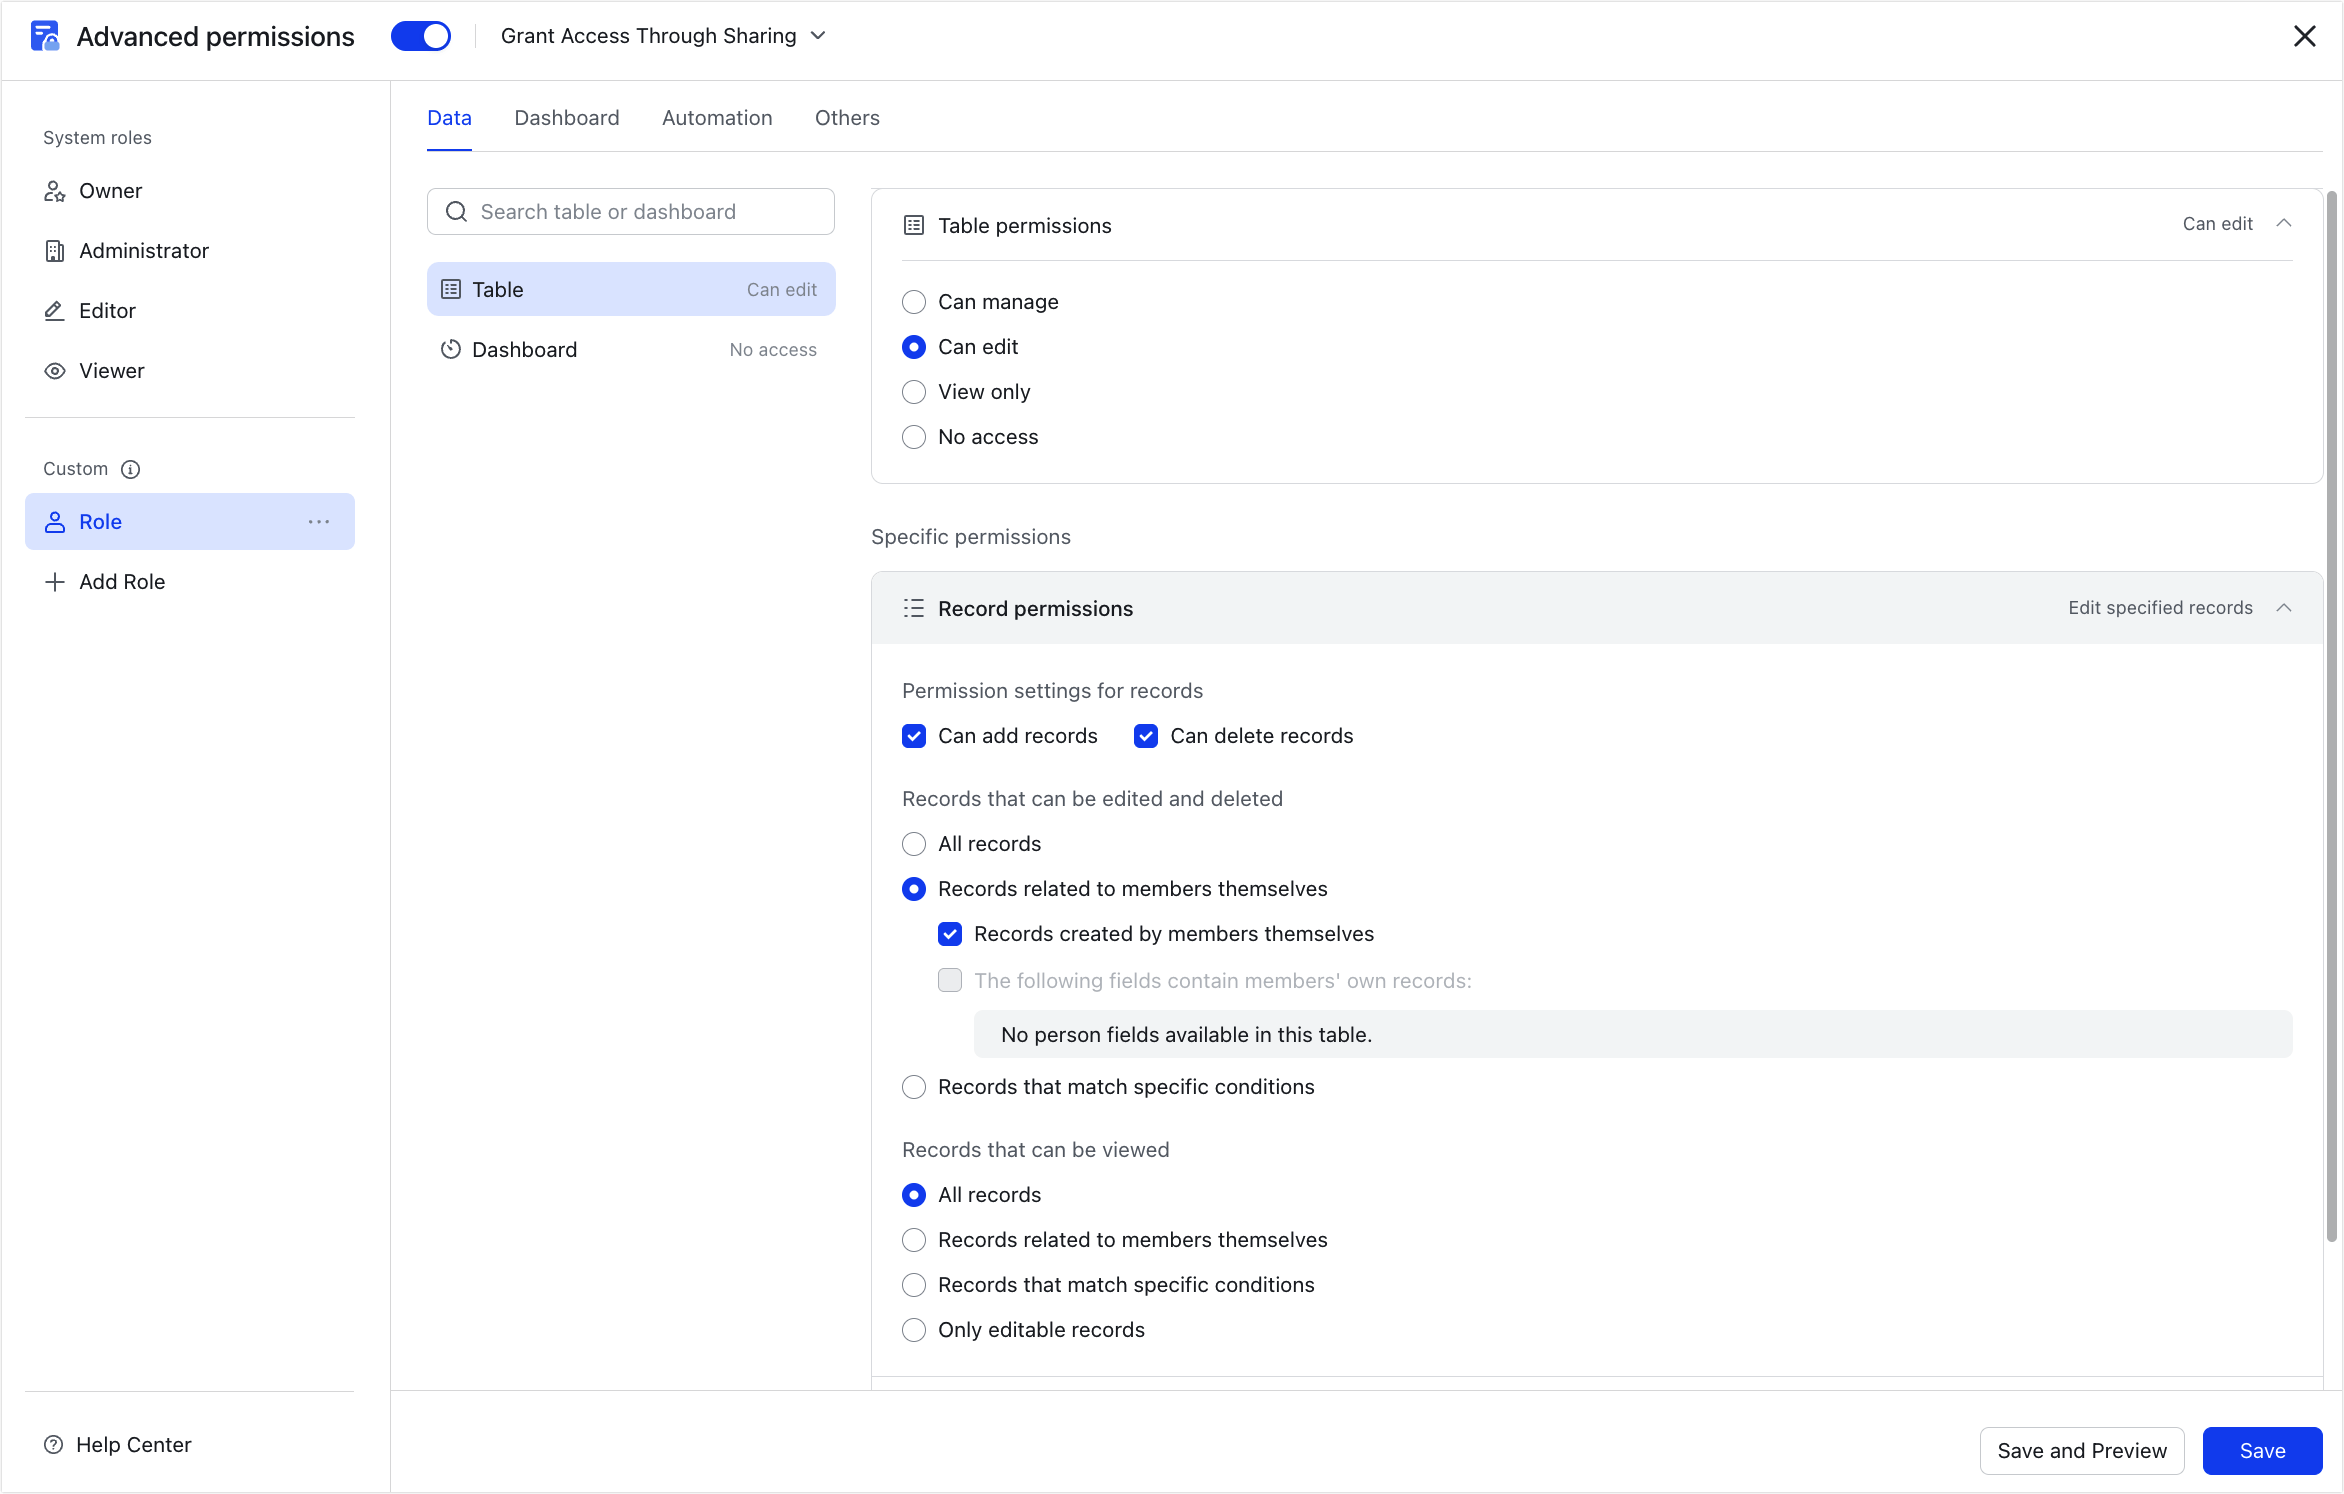Click the Table list item icon
This screenshot has width=2344, height=1494.
coord(451,290)
